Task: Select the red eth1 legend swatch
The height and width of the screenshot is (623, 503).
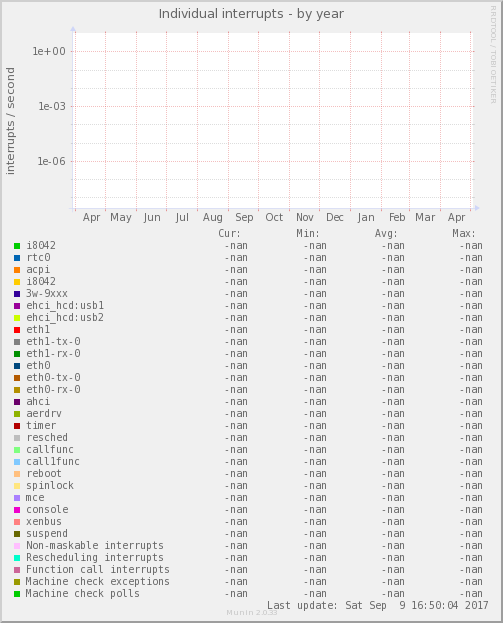Action: [17, 330]
